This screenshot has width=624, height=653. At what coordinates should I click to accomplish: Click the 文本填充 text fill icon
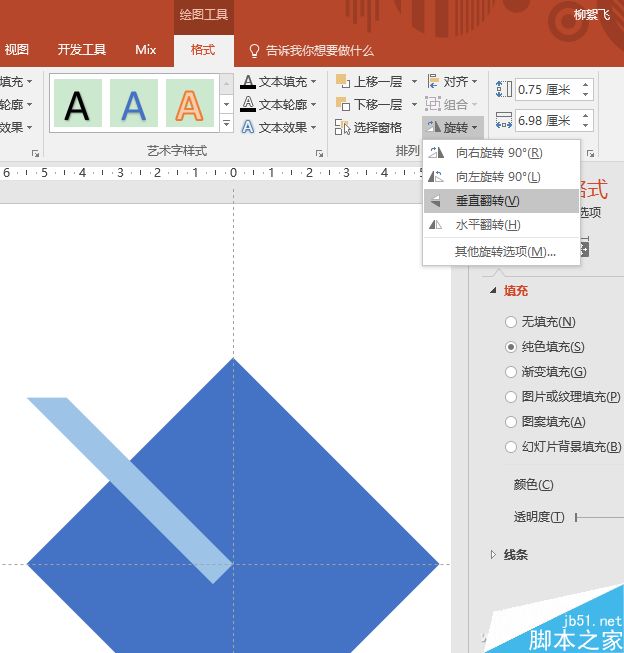pyautogui.click(x=248, y=82)
